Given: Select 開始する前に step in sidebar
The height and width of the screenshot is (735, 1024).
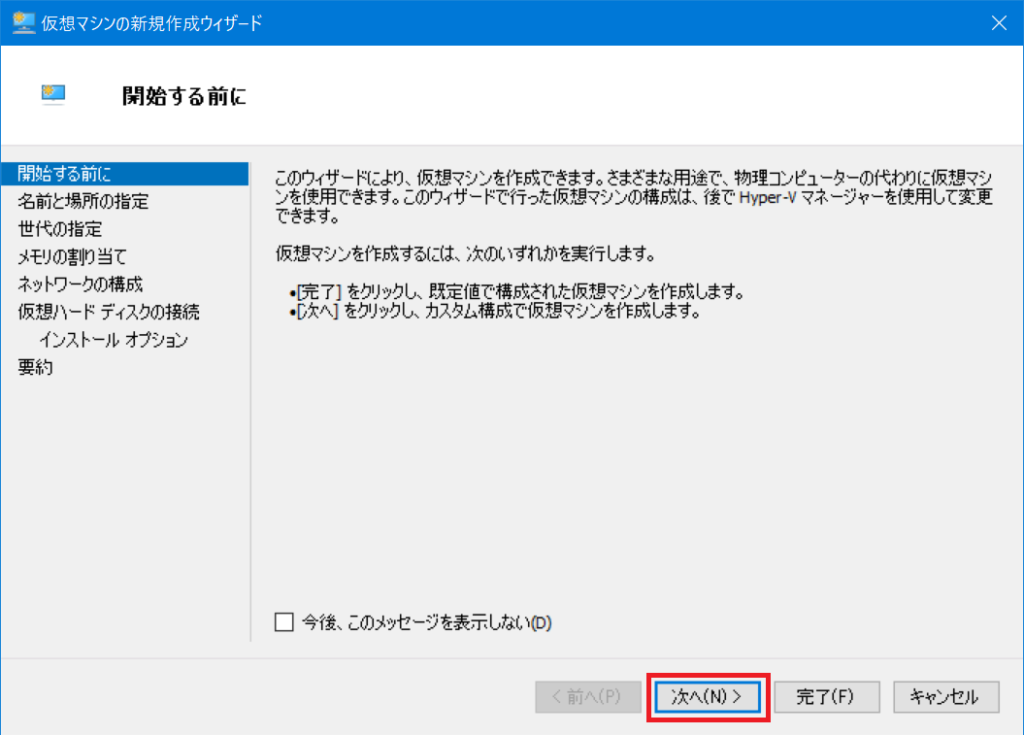Looking at the screenshot, I should 125,174.
